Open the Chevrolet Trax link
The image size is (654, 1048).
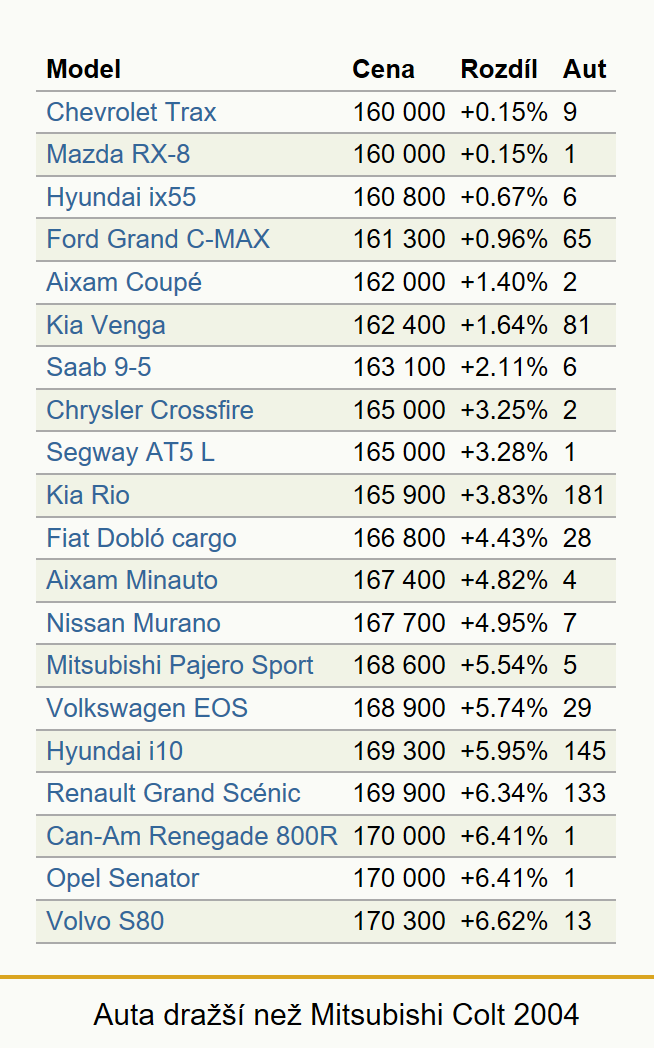tap(132, 112)
